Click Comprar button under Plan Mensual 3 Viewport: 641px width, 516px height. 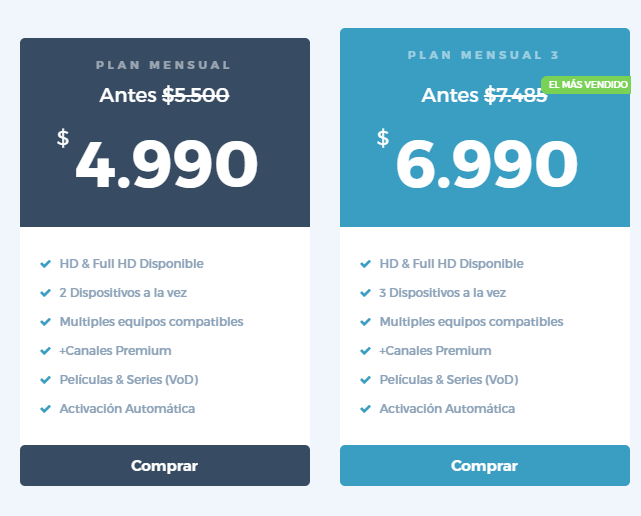click(x=484, y=466)
